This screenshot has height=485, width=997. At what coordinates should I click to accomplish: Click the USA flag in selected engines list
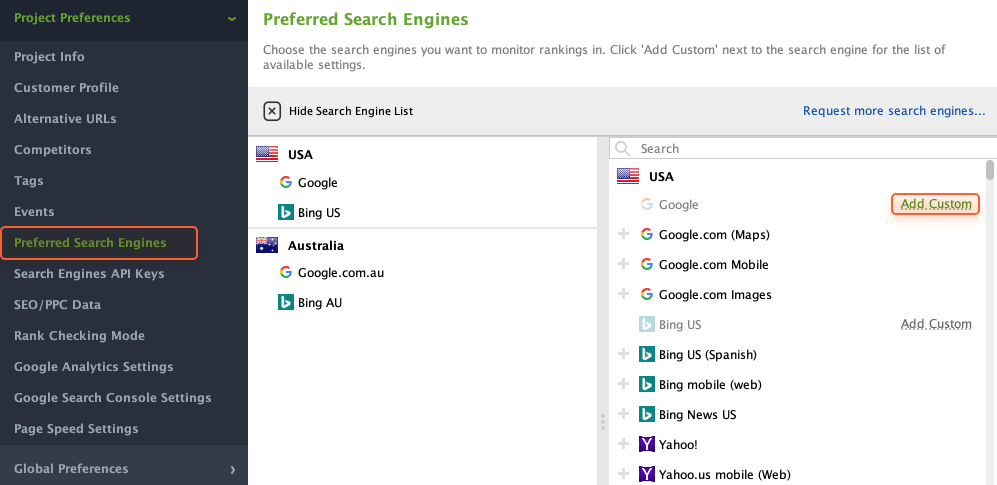(267, 154)
